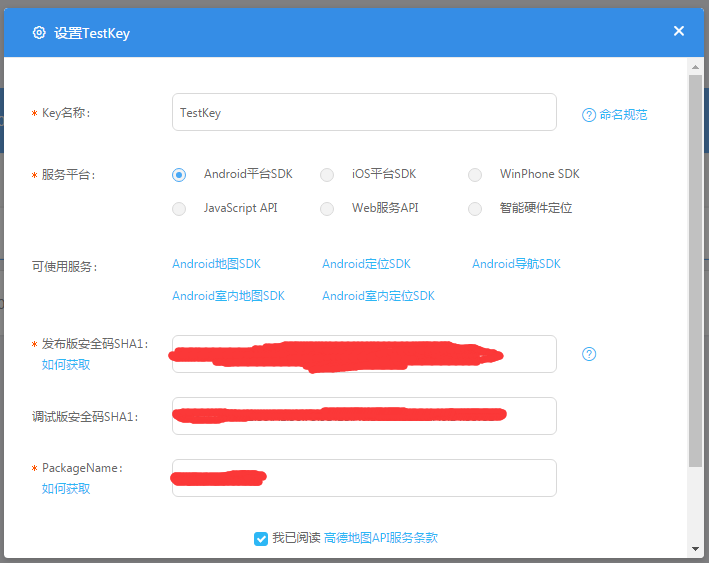The height and width of the screenshot is (563, 709).
Task: Click the scrollbar up arrow in the dialog
Action: pyautogui.click(x=695, y=67)
